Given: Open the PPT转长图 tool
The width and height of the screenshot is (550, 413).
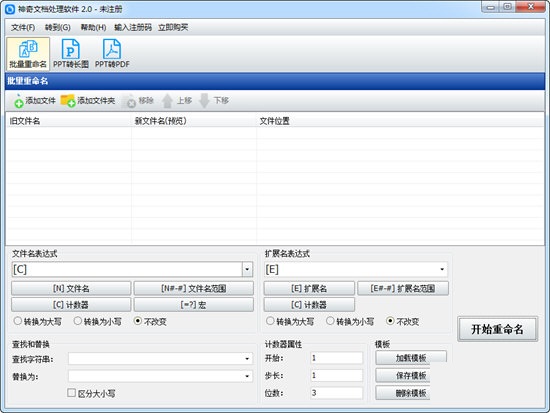Looking at the screenshot, I should coord(71,54).
